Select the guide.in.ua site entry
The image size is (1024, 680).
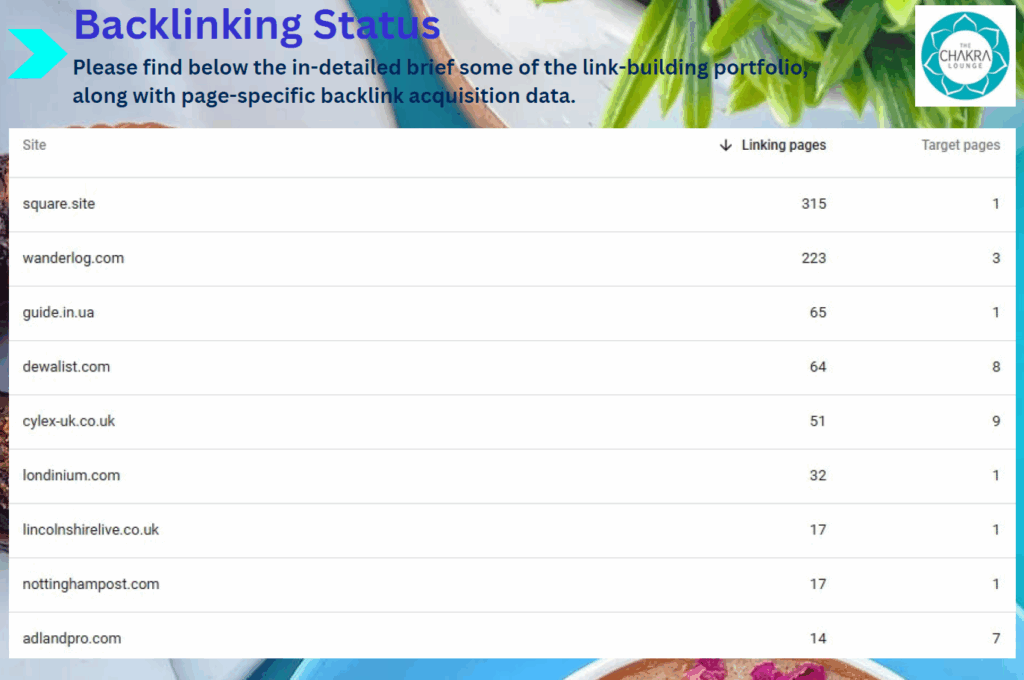(58, 312)
